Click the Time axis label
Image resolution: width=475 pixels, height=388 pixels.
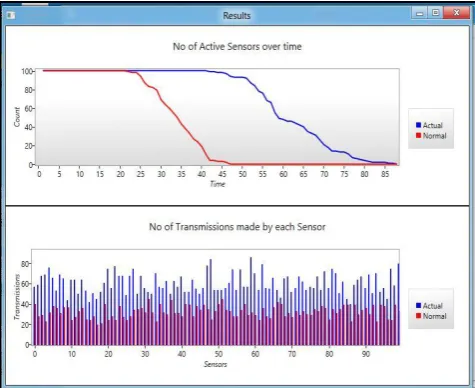point(217,184)
